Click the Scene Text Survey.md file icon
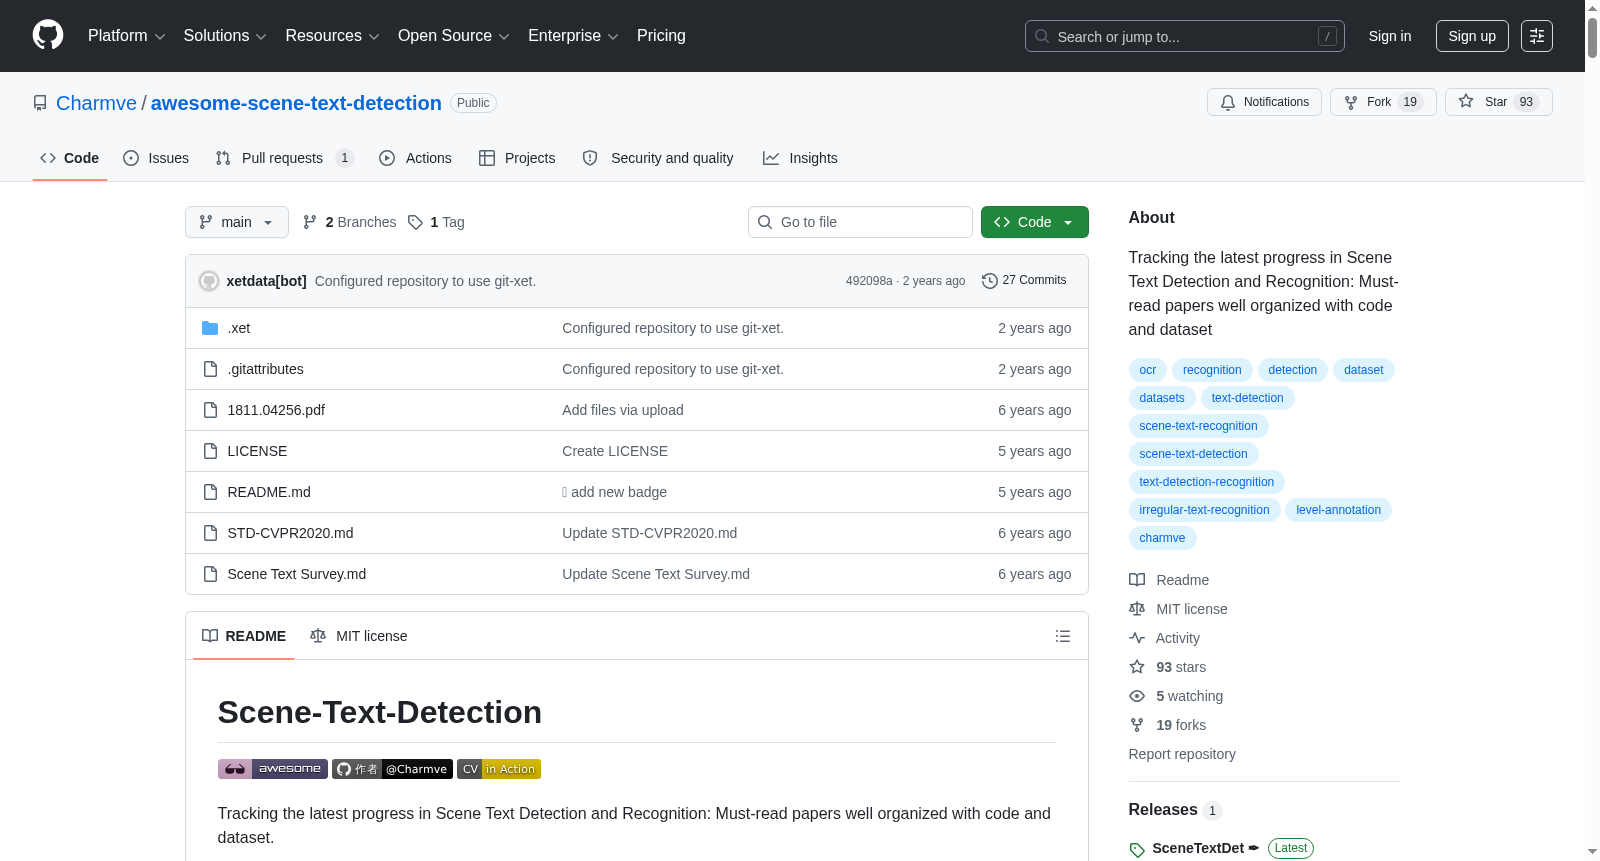Image resolution: width=1600 pixels, height=861 pixels. pos(210,574)
